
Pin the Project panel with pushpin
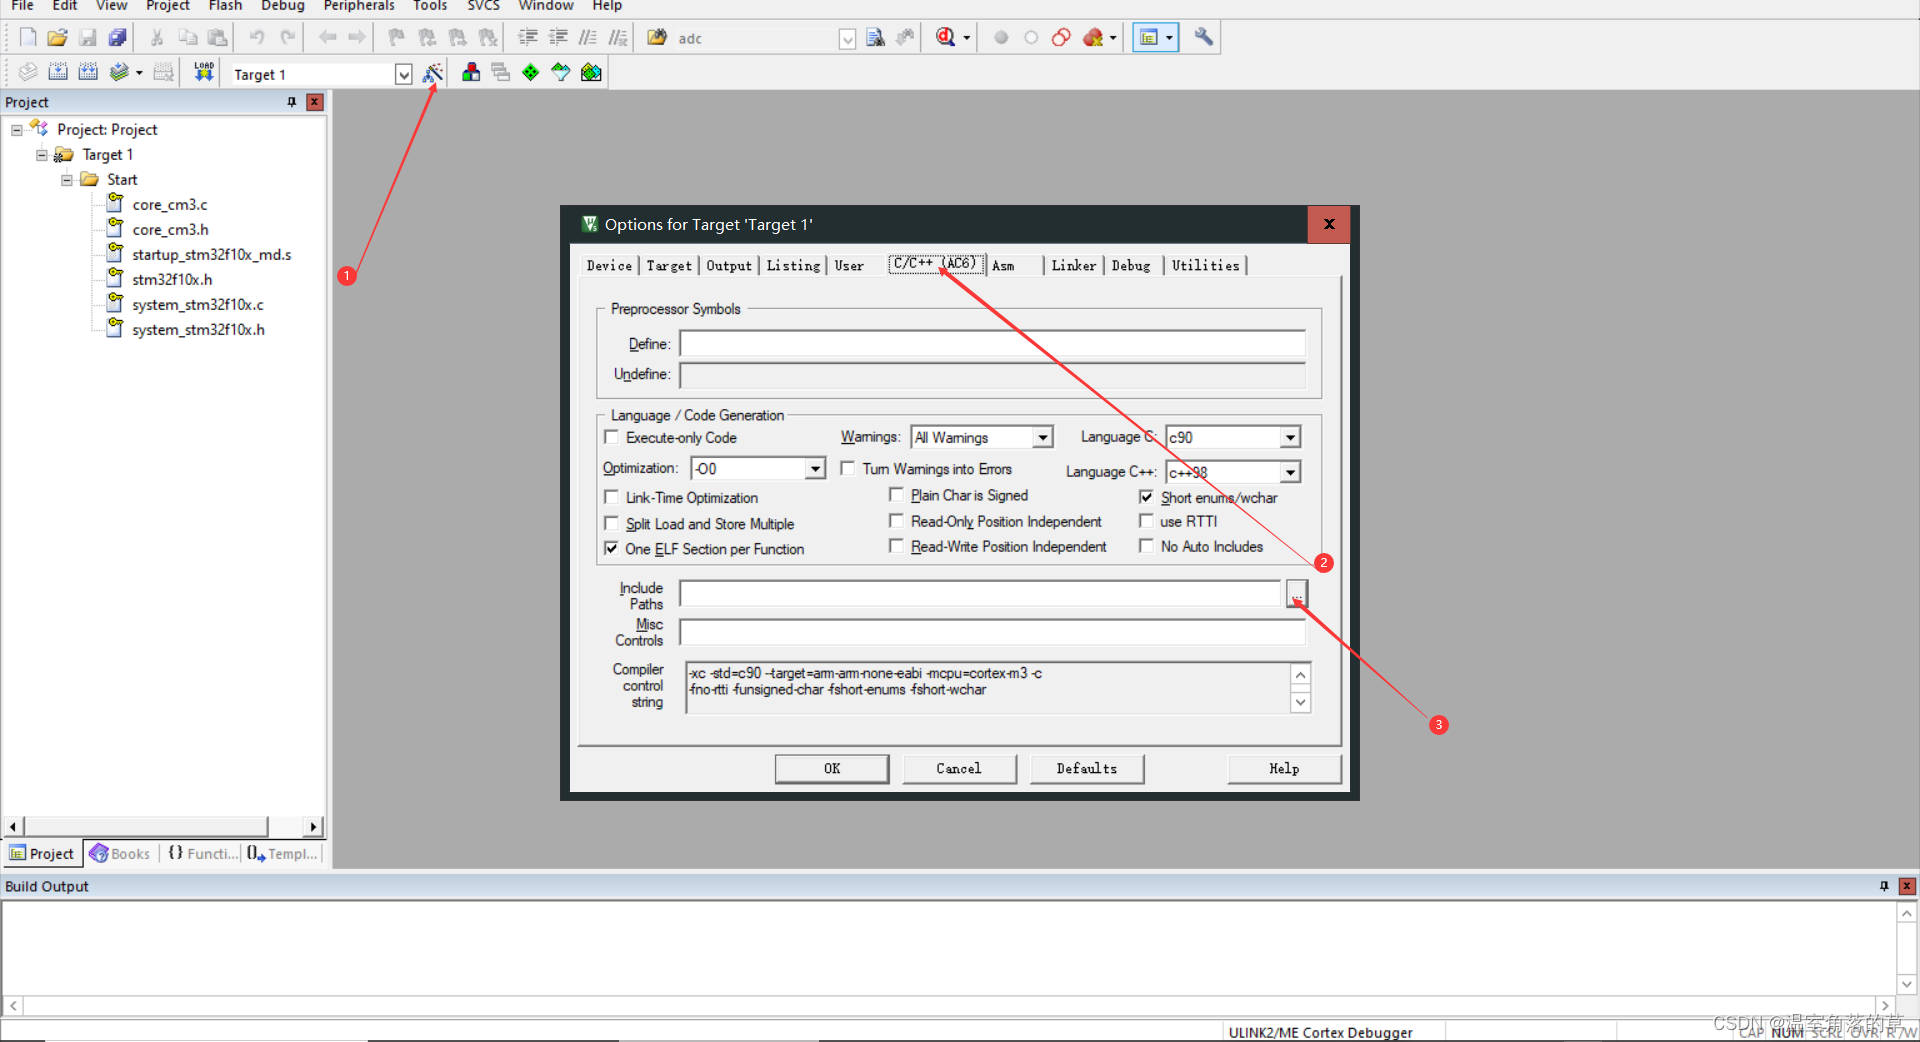click(x=291, y=102)
